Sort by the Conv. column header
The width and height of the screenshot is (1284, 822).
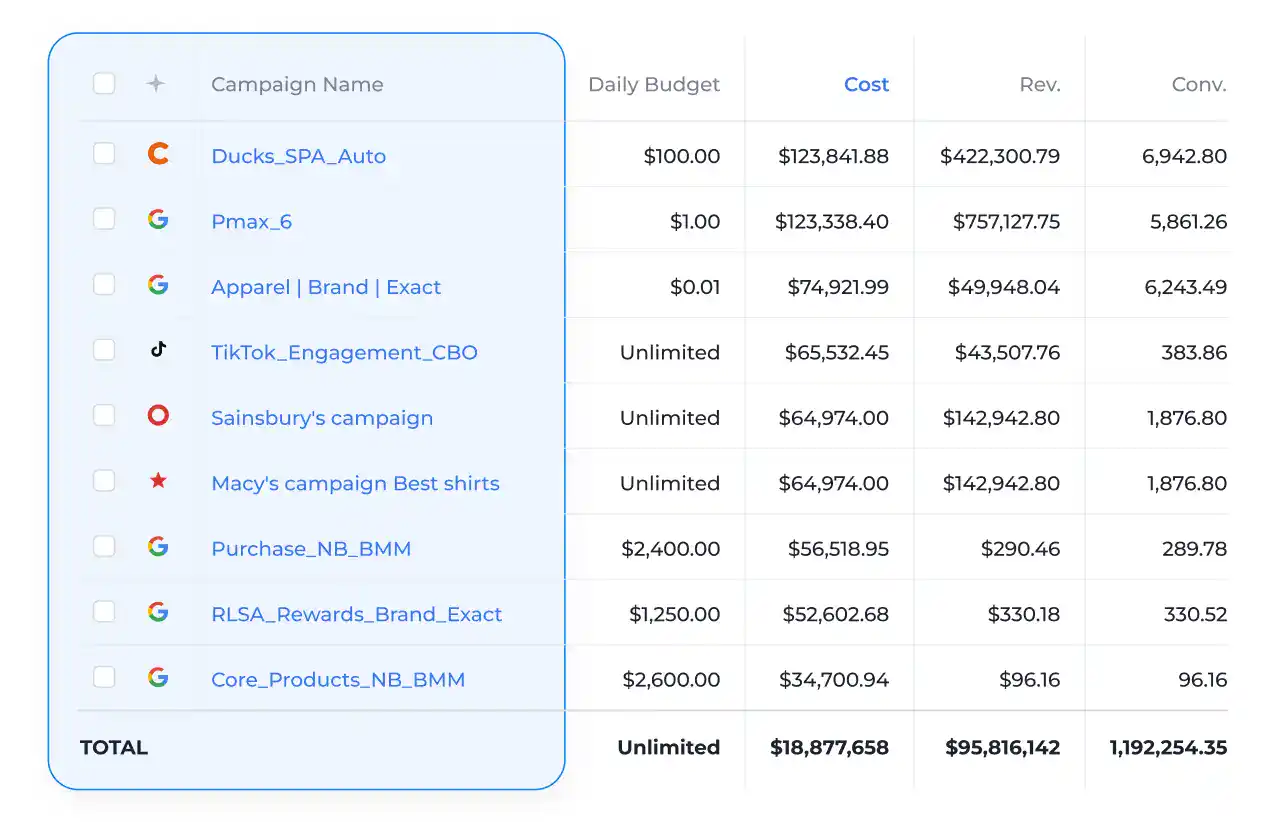(1199, 85)
